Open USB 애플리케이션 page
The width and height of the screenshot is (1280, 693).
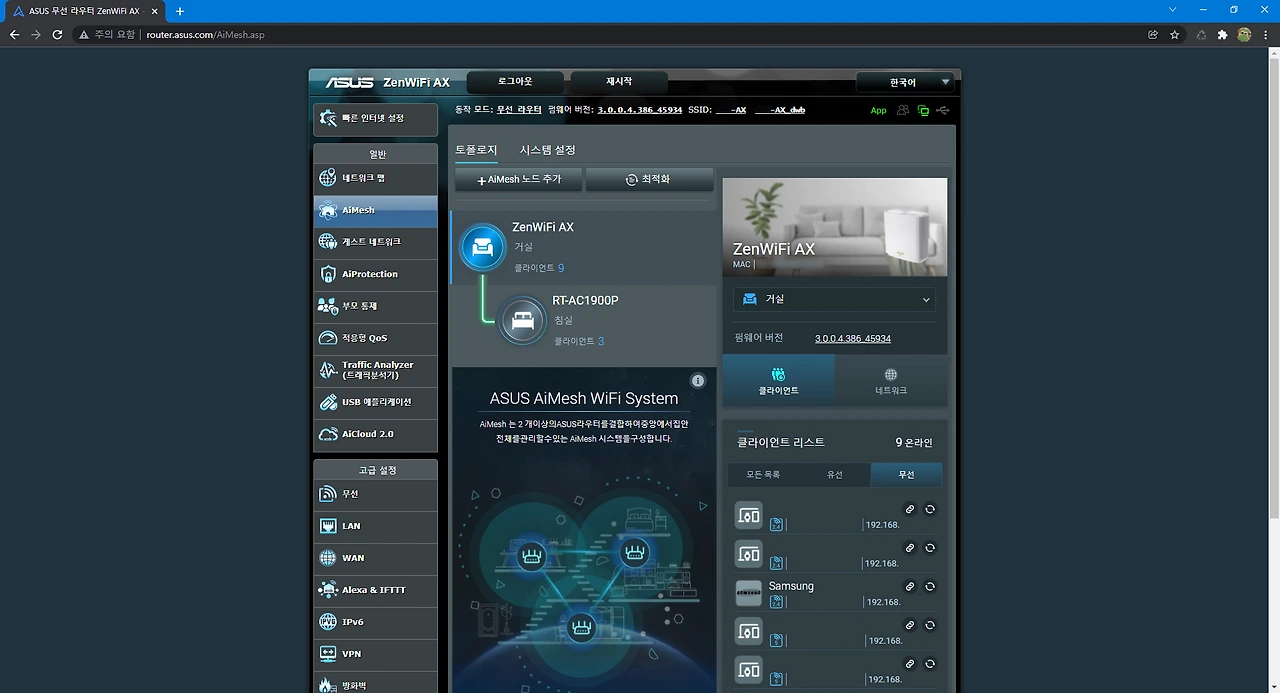pyautogui.click(x=375, y=402)
